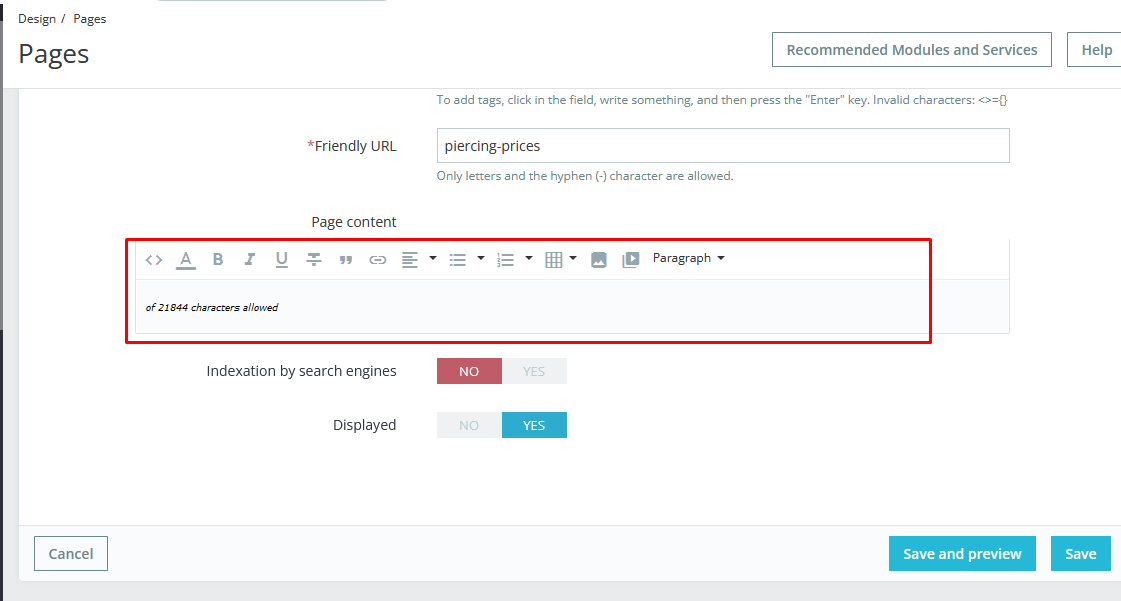The image size is (1121, 601).
Task: Insert a blockquote
Action: [x=345, y=260]
